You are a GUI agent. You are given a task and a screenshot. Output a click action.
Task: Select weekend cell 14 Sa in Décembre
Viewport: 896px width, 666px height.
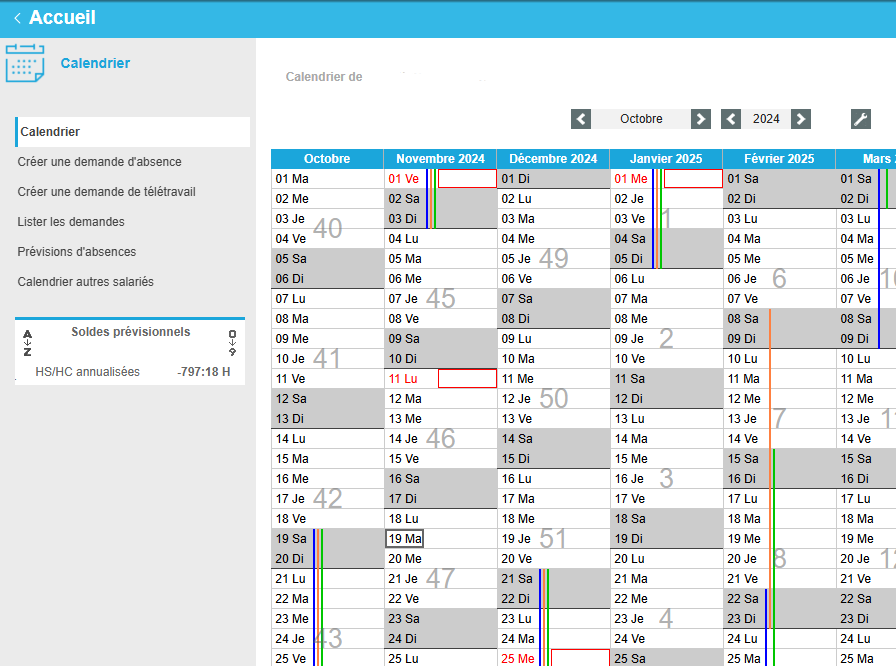[553, 439]
